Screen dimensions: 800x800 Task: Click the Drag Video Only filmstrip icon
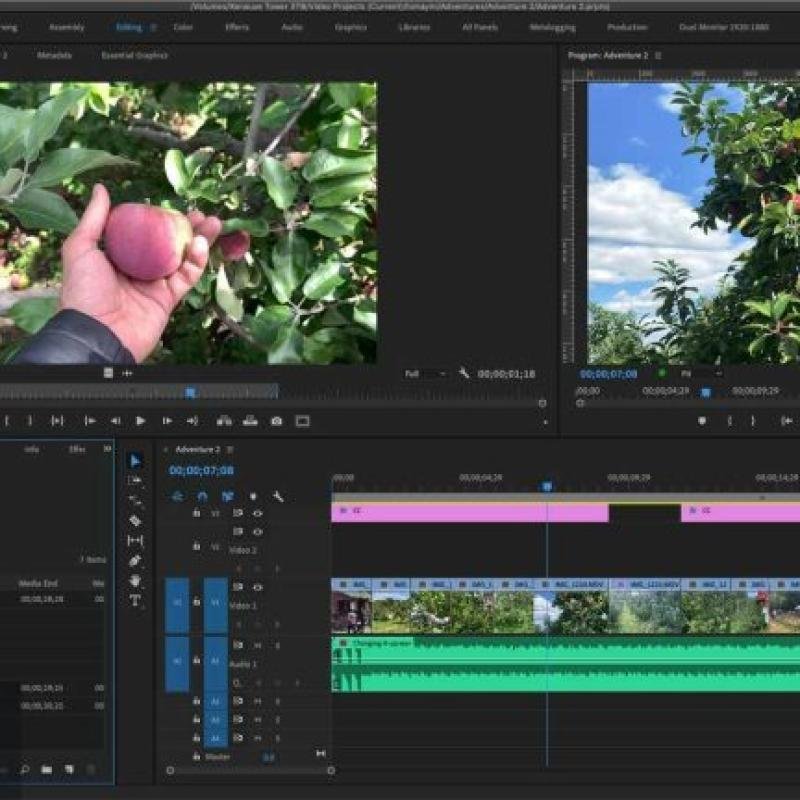pyautogui.click(x=108, y=373)
